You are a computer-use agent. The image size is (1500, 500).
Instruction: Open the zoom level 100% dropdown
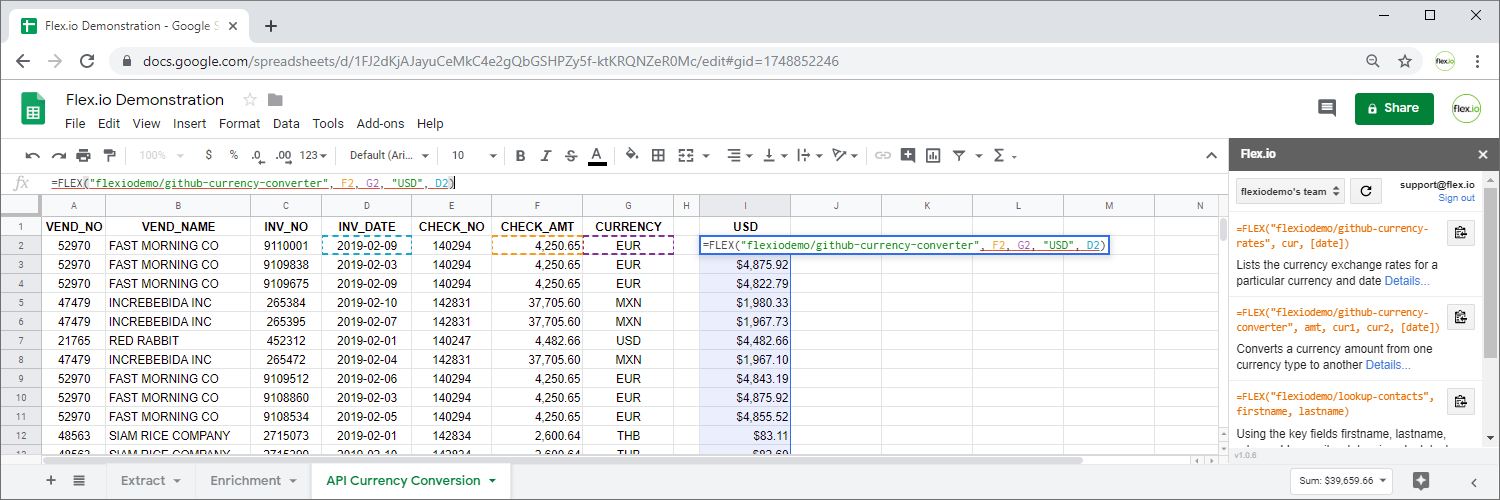[x=159, y=155]
